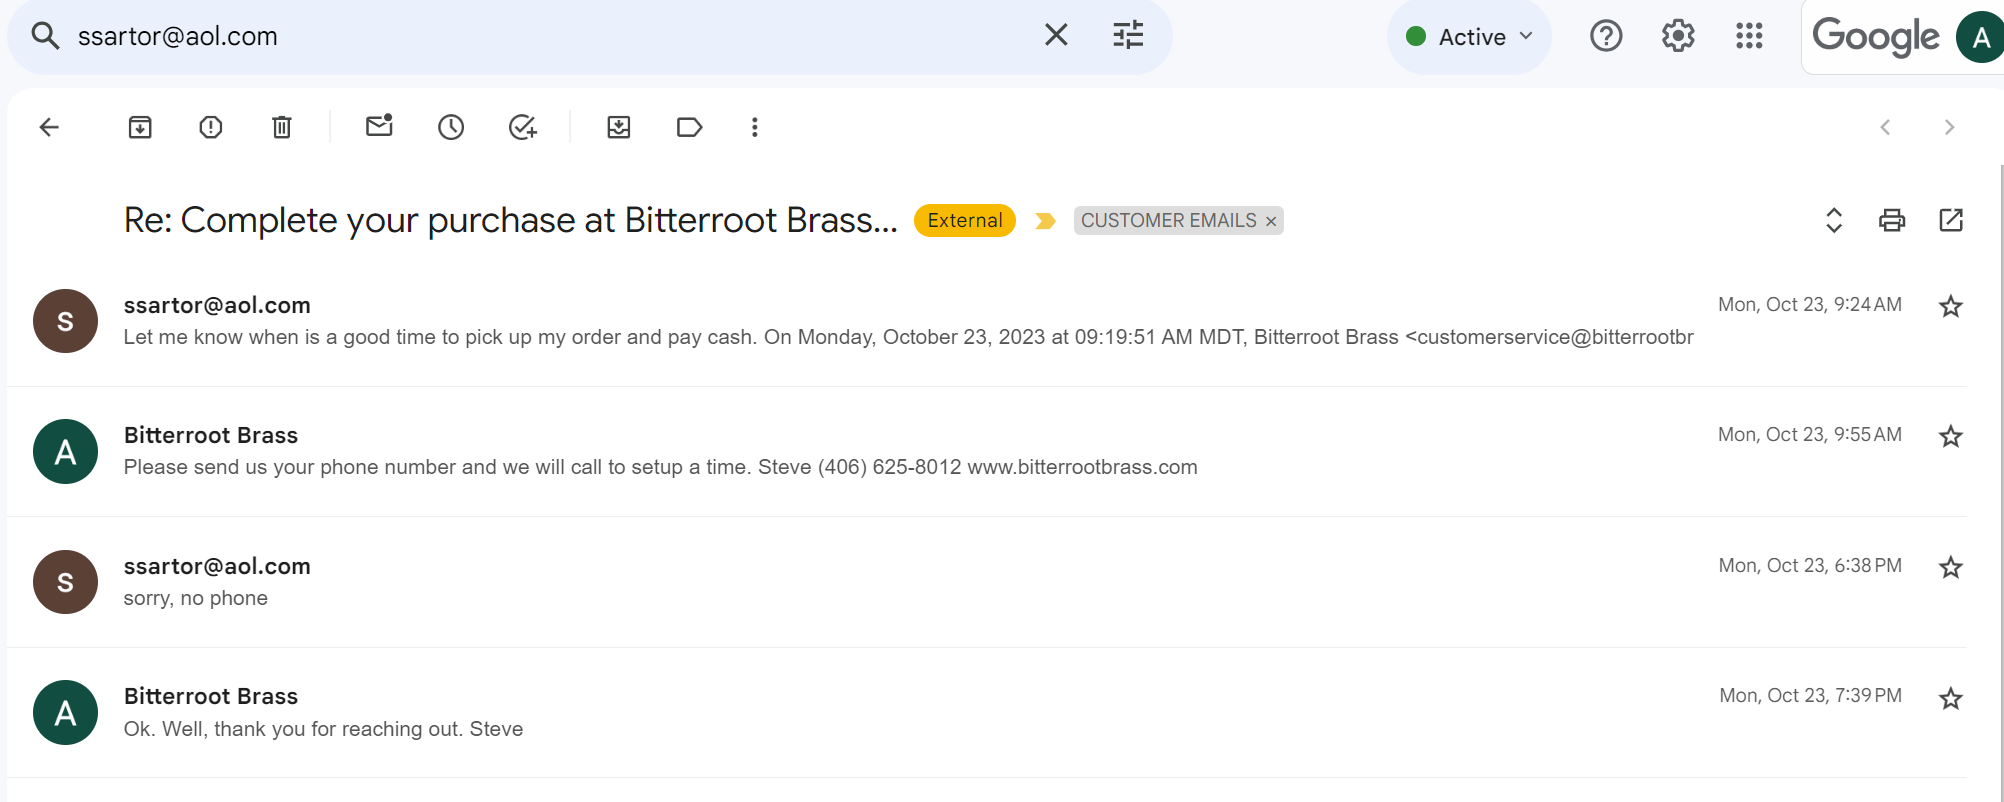
Task: Clear the ssartor@aol.com search with X
Action: click(x=1056, y=35)
